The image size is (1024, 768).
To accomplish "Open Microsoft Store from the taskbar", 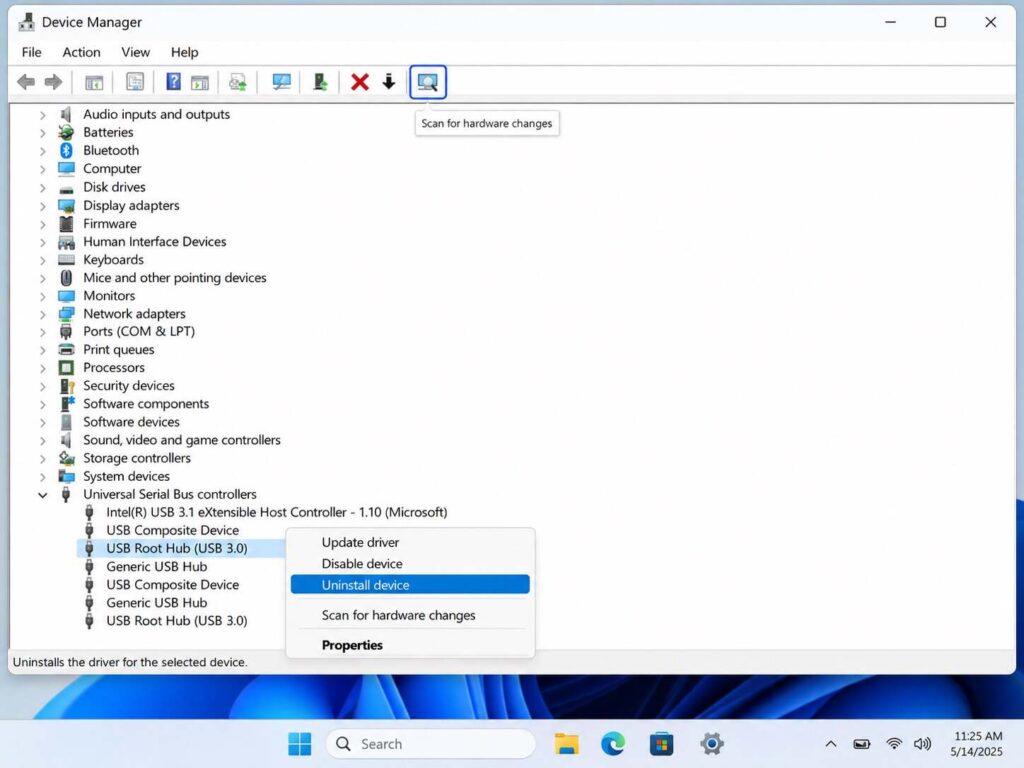I will (662, 744).
